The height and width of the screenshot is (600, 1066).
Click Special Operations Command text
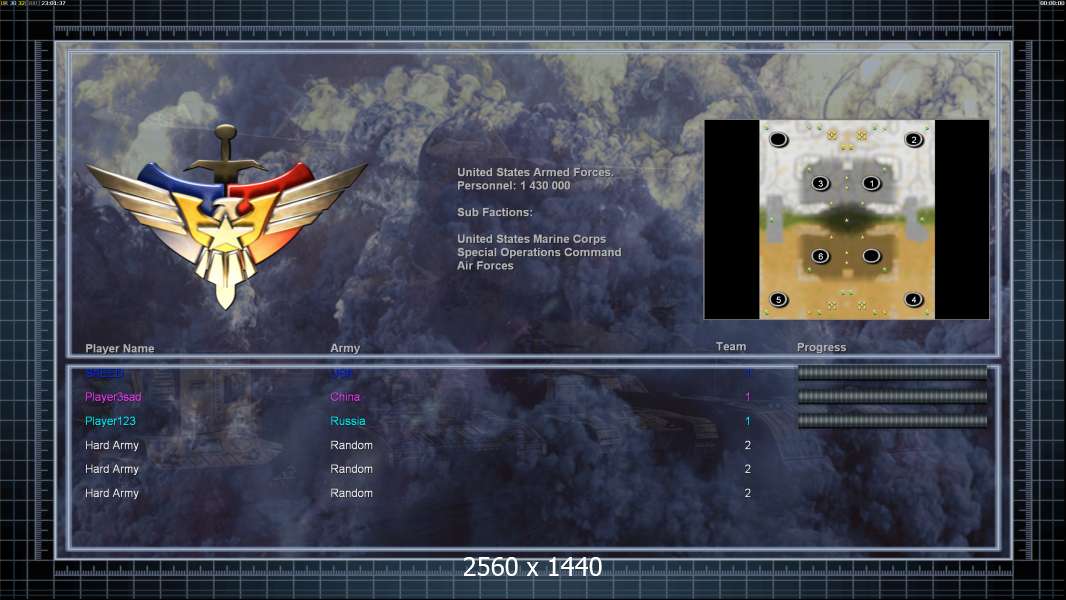pyautogui.click(x=539, y=252)
